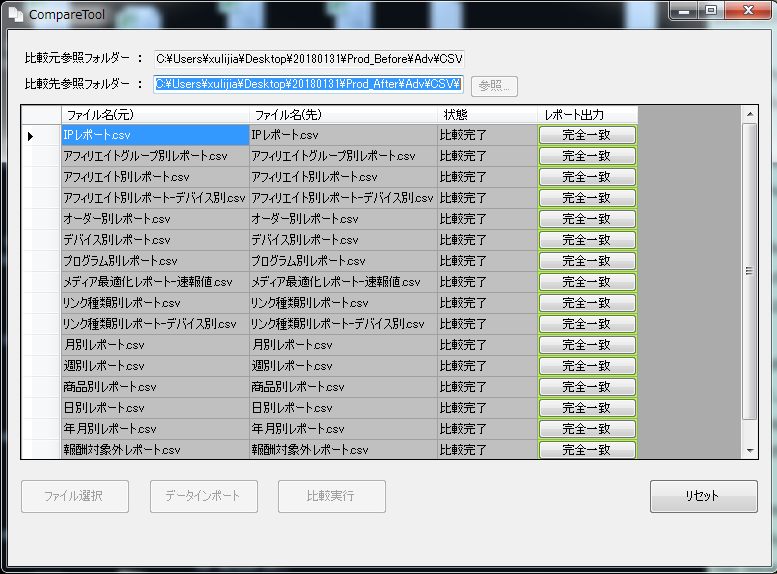Click the CompareTool title bar app icon
Screen dimensions: 777x574
pos(15,15)
